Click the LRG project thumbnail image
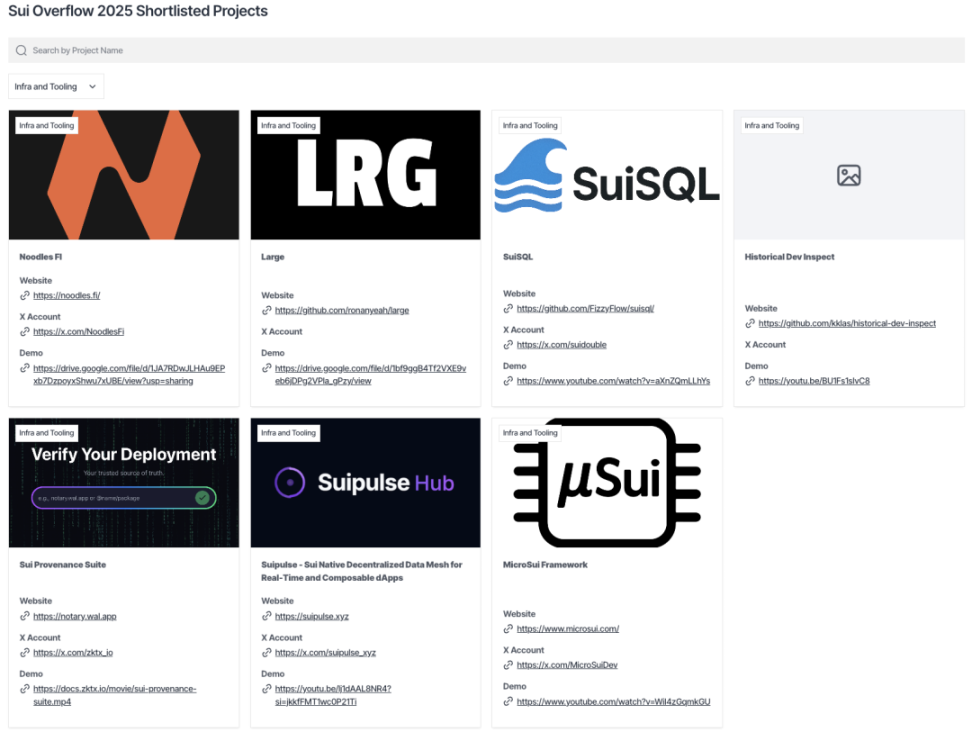Image resolution: width=972 pixels, height=732 pixels. 365,175
